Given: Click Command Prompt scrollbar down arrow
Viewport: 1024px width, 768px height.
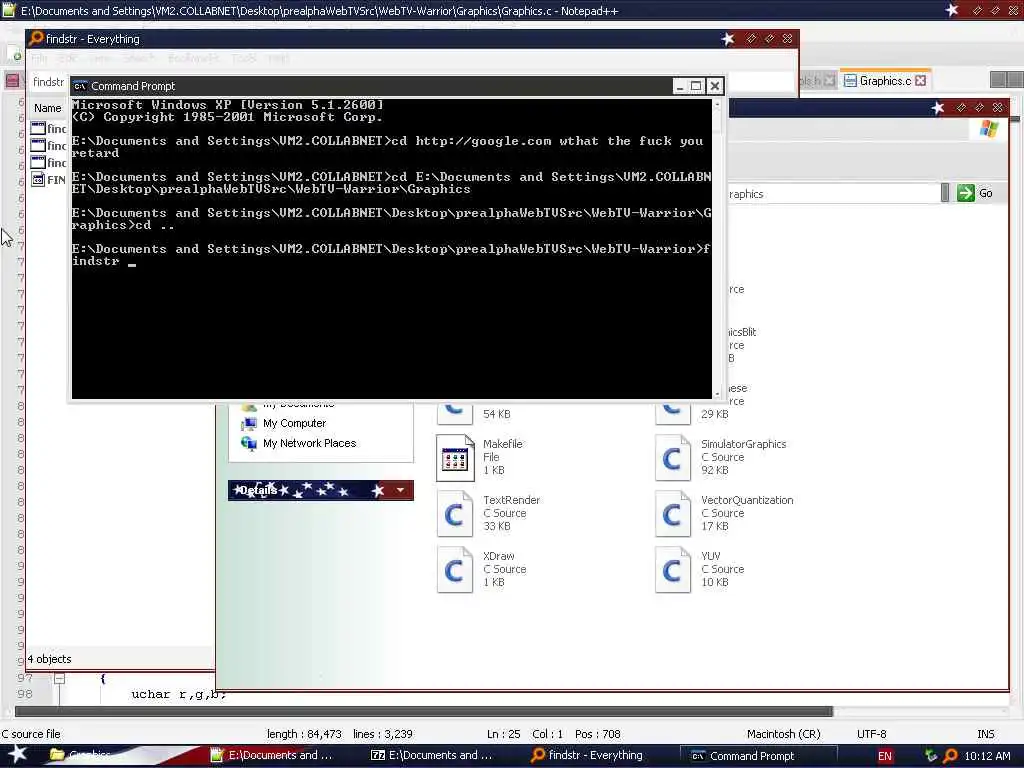Looking at the screenshot, I should 717,394.
